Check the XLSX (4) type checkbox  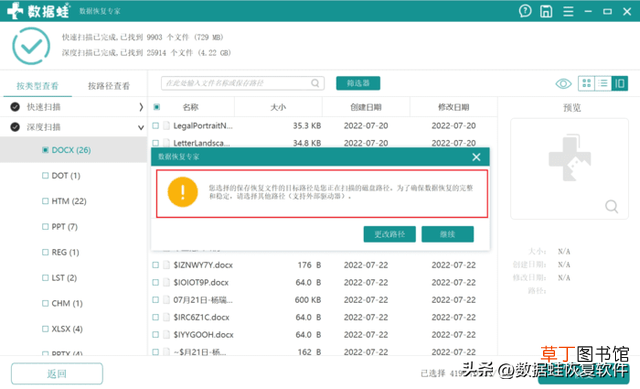[45, 329]
